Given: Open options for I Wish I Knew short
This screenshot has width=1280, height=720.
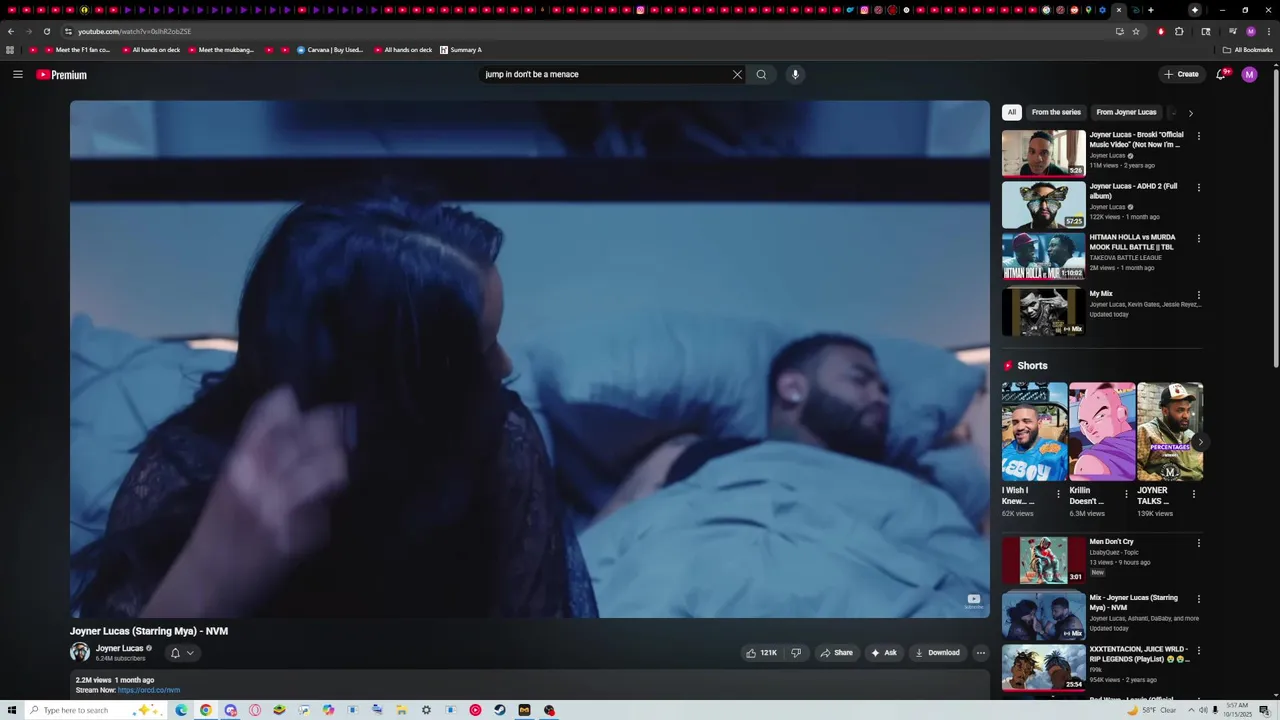Looking at the screenshot, I should (1058, 494).
